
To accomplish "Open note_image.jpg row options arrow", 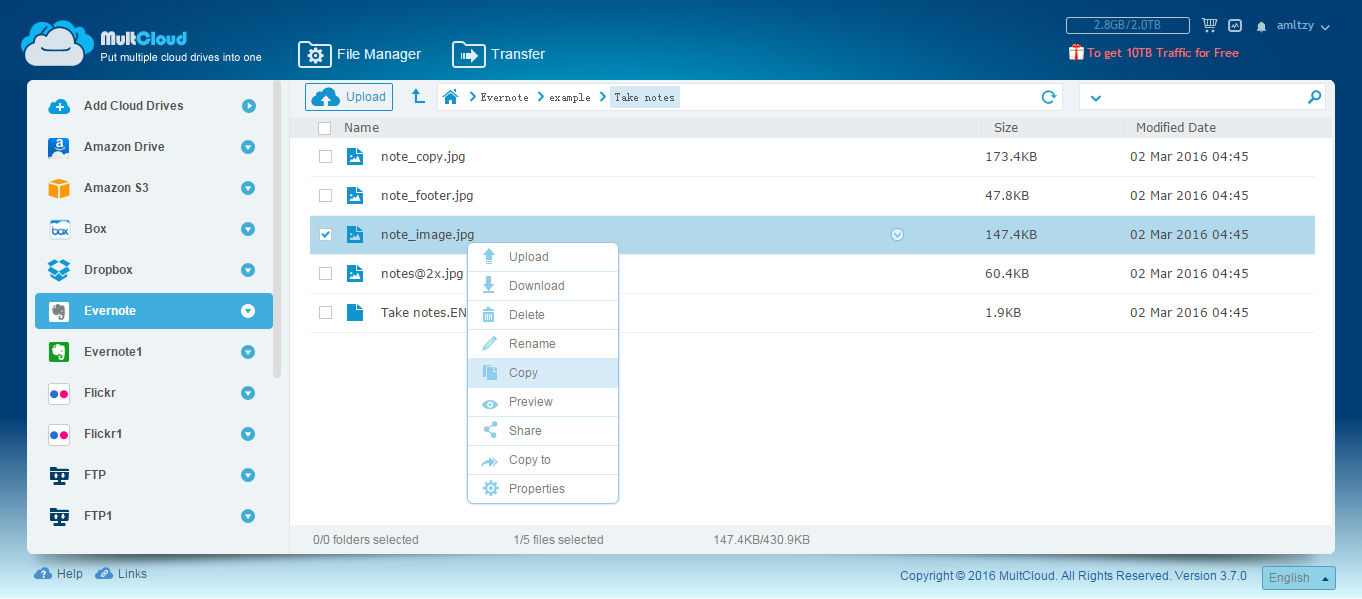I will [897, 235].
